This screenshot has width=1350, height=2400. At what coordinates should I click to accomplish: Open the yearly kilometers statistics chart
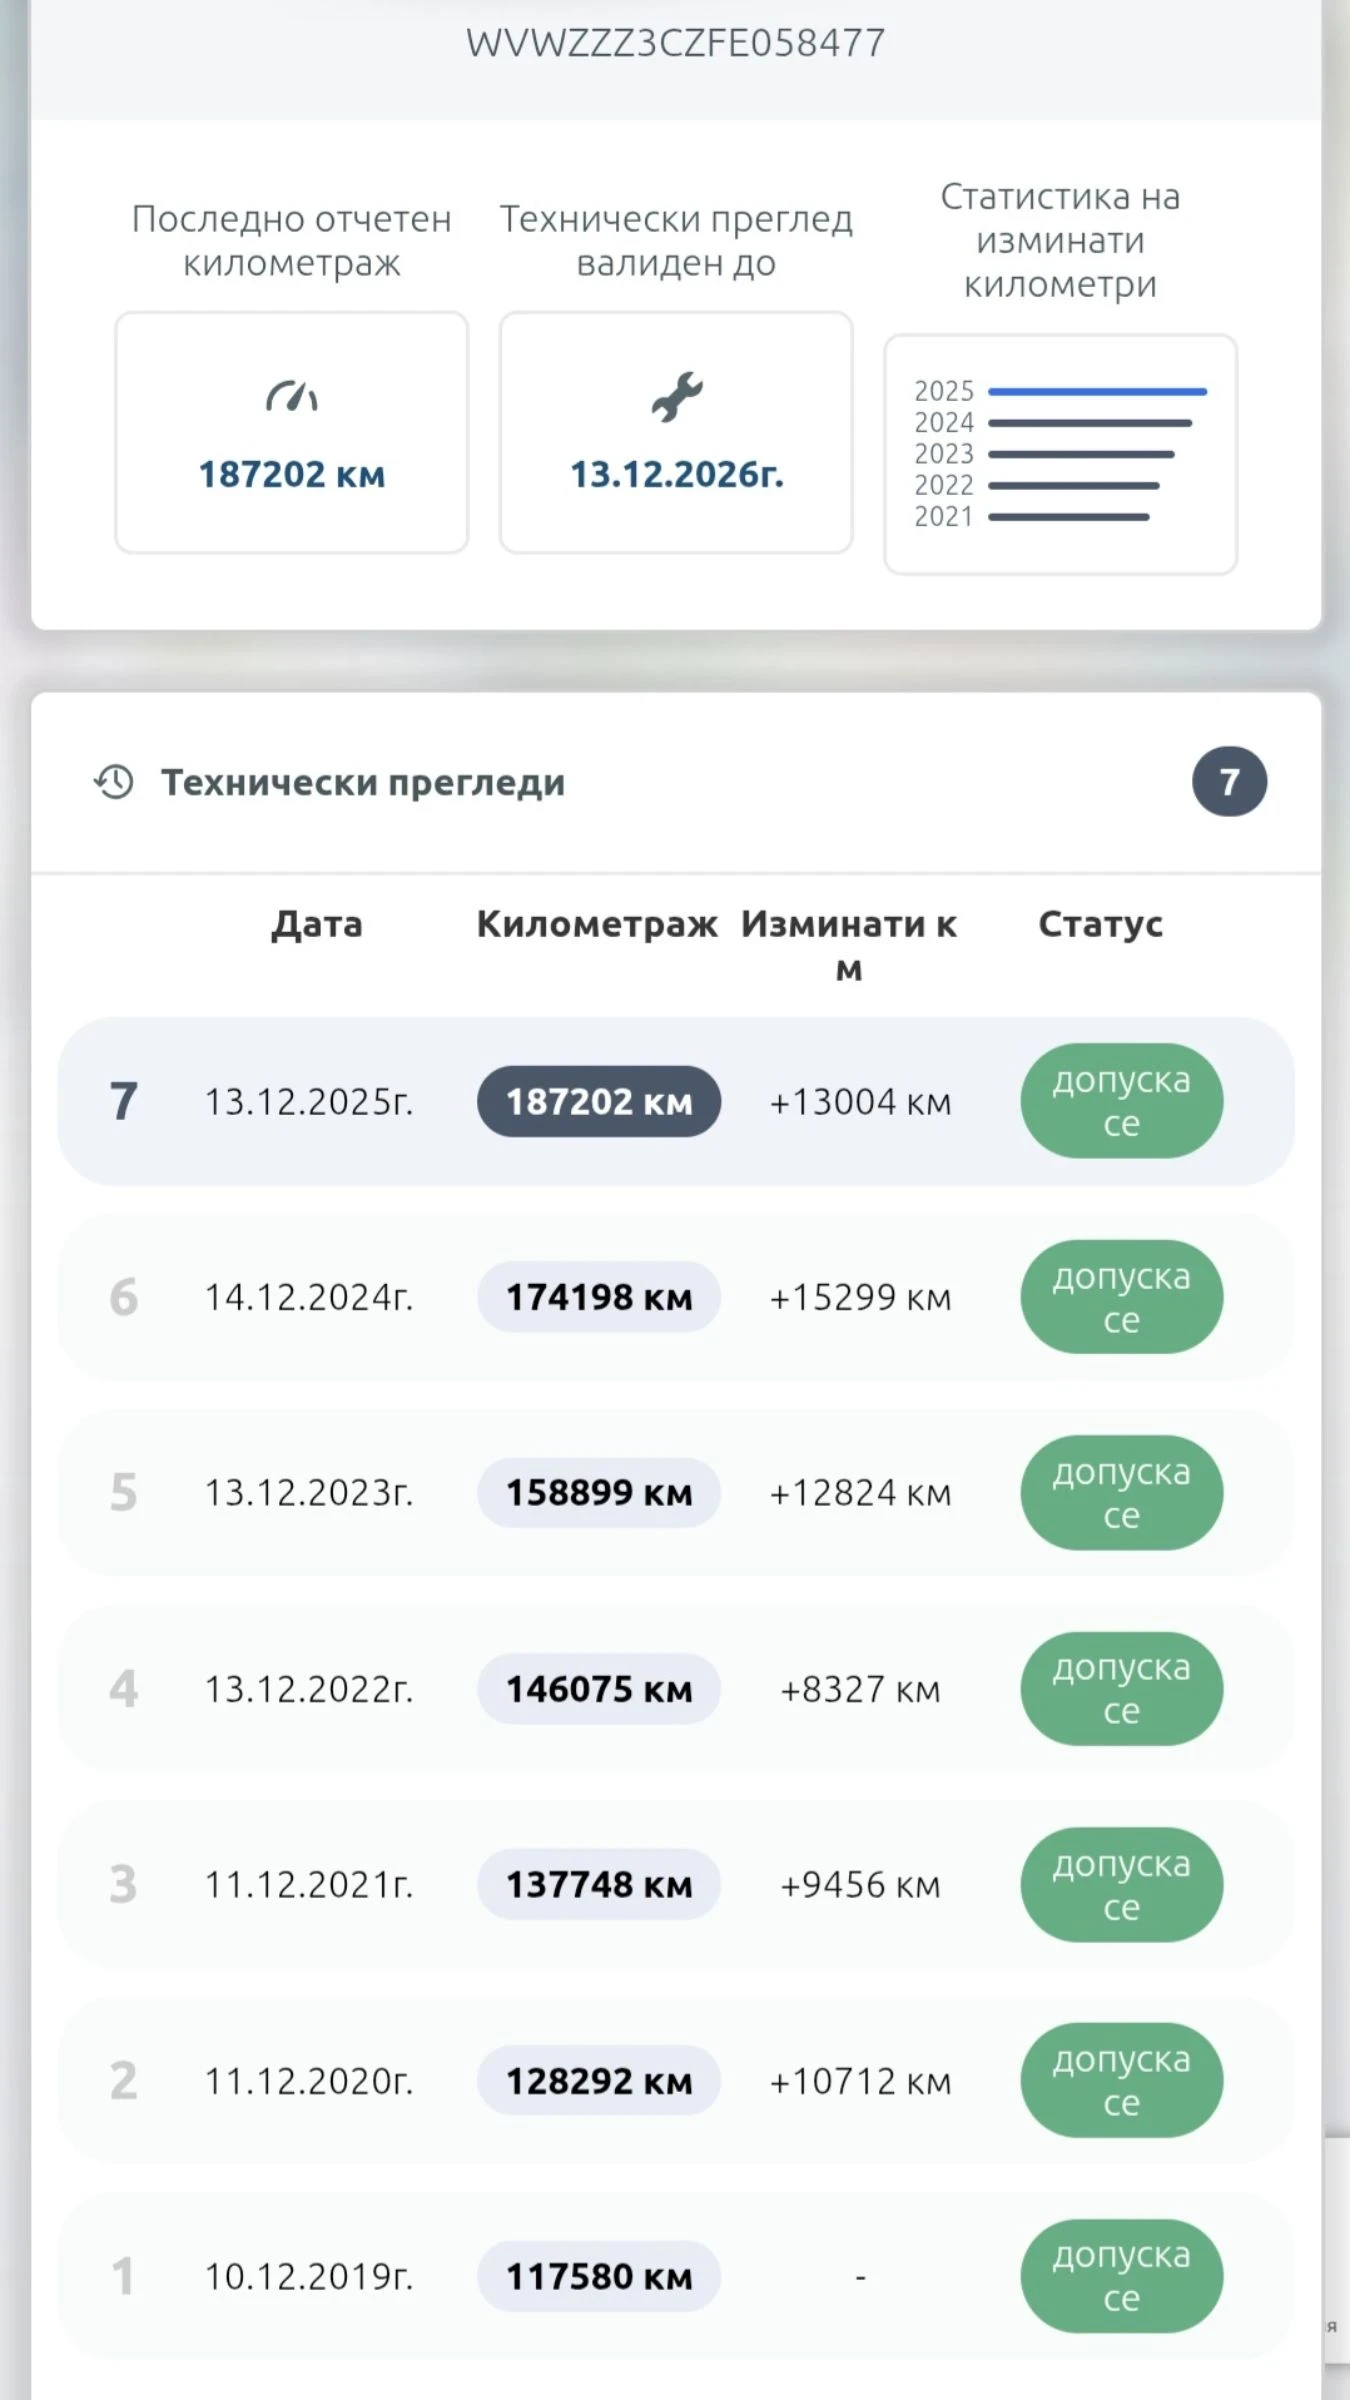(1060, 454)
